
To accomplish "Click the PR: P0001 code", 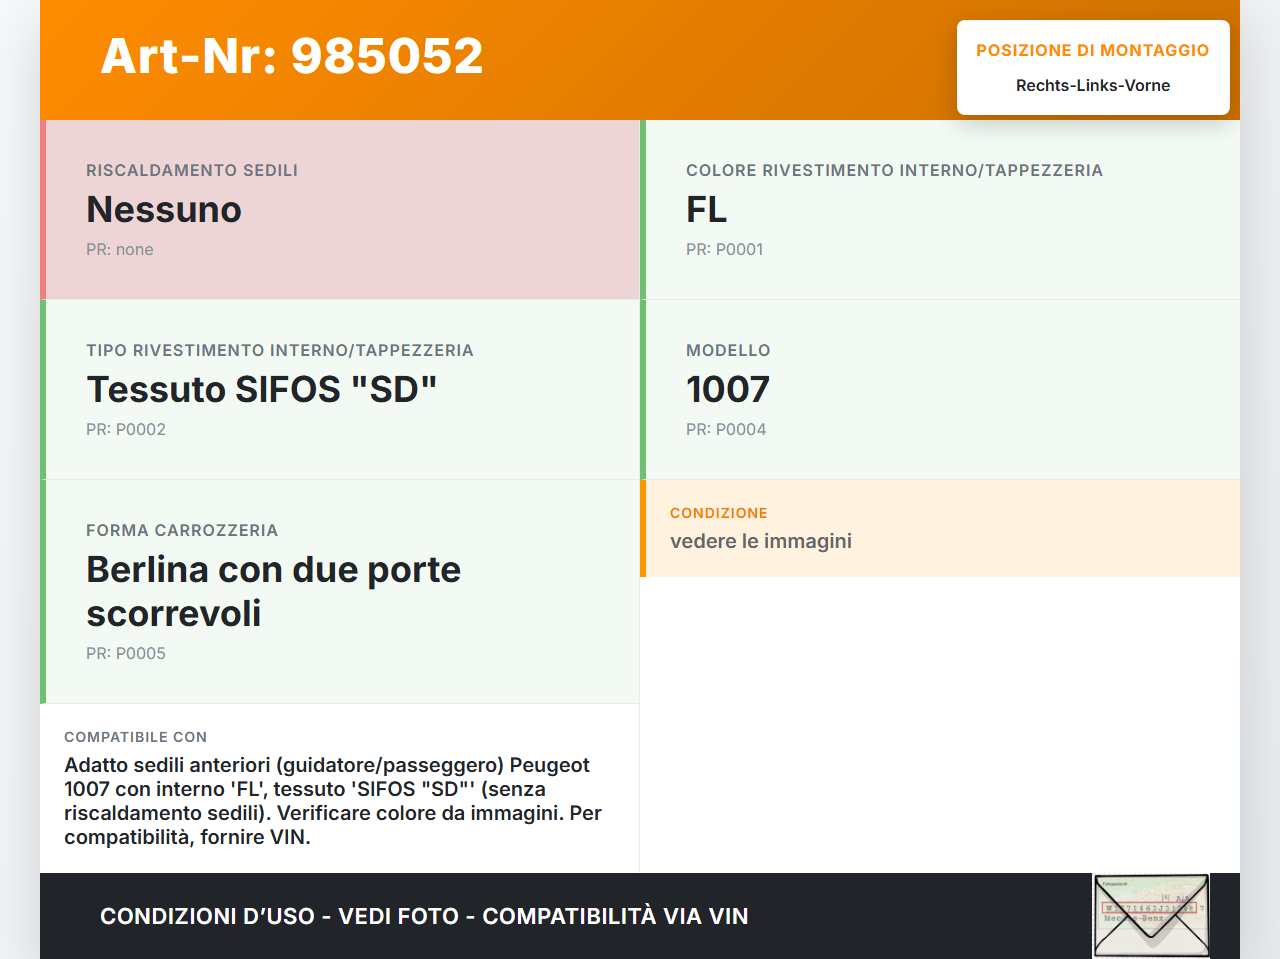I will pyautogui.click(x=724, y=250).
